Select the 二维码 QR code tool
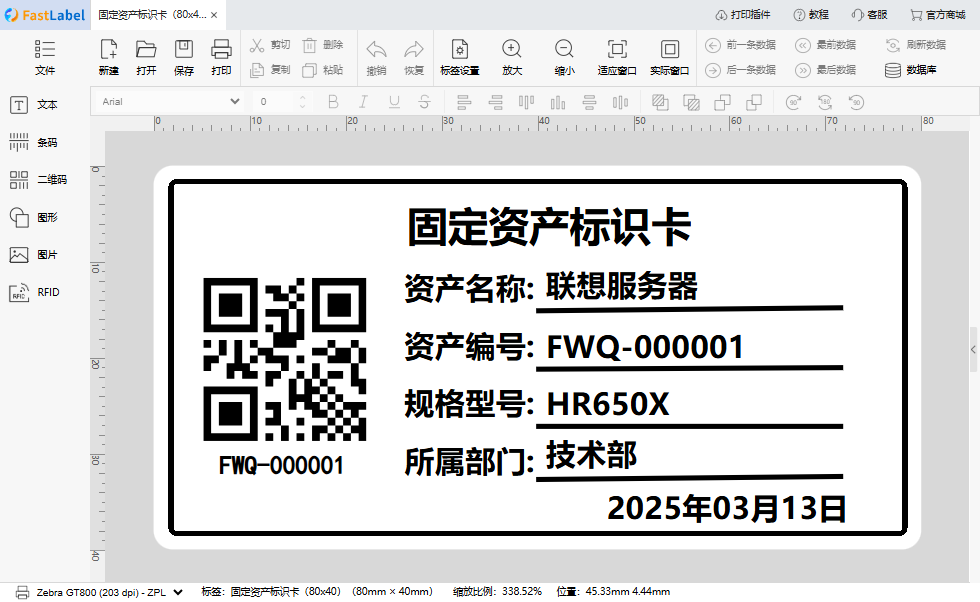 click(38, 180)
